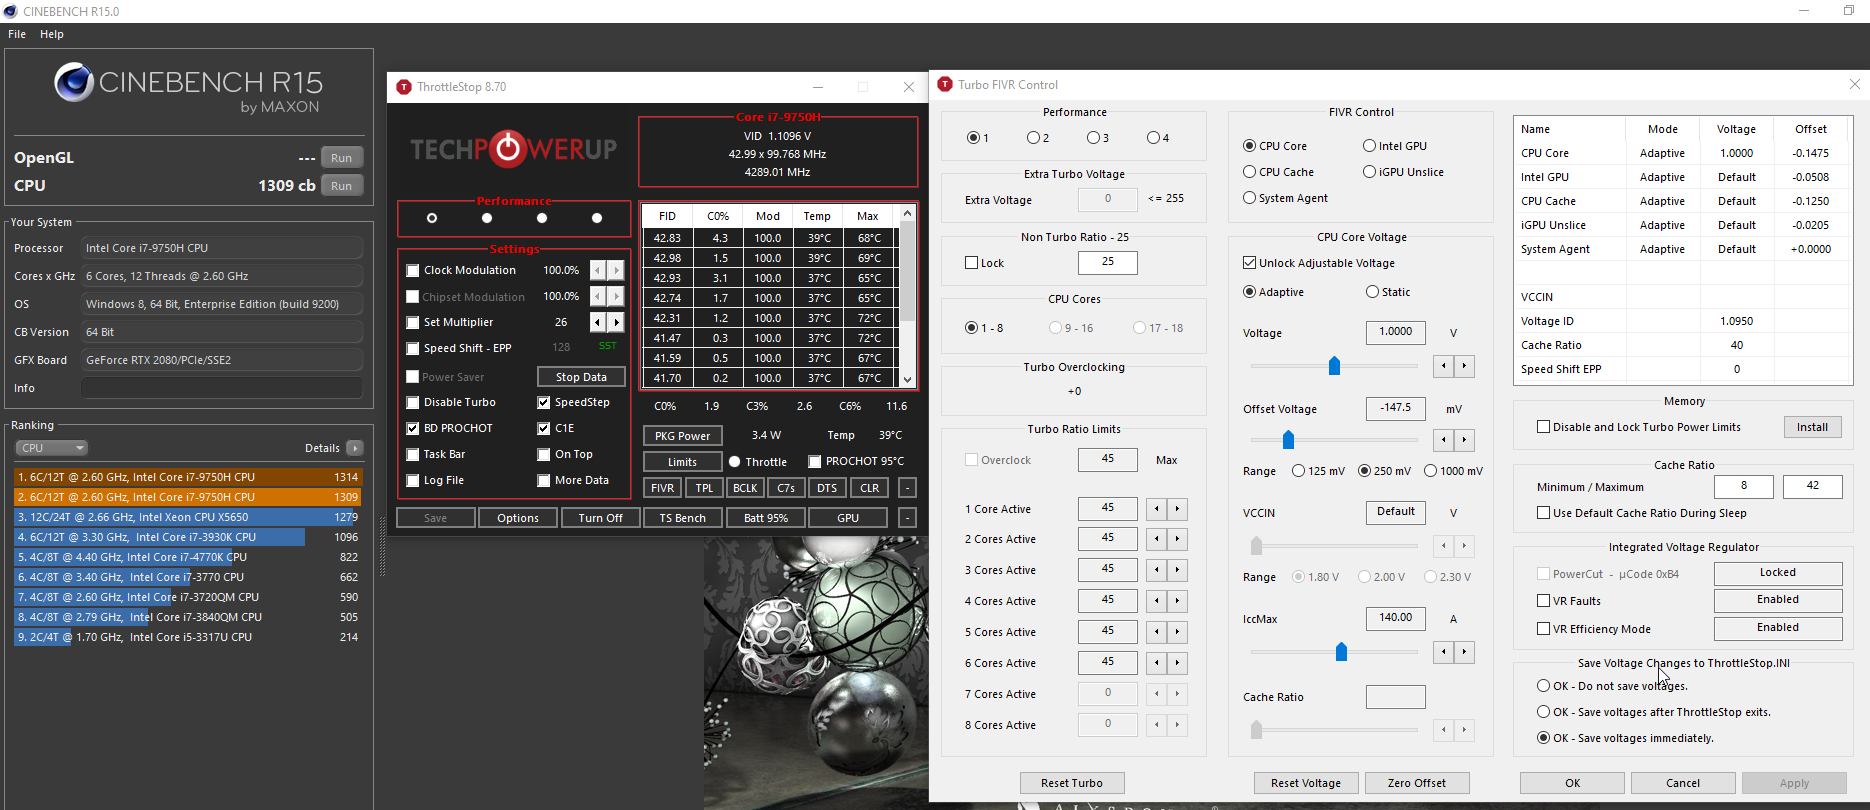Click Non Turbo Ratio input field
The height and width of the screenshot is (810, 1870).
click(x=1107, y=262)
